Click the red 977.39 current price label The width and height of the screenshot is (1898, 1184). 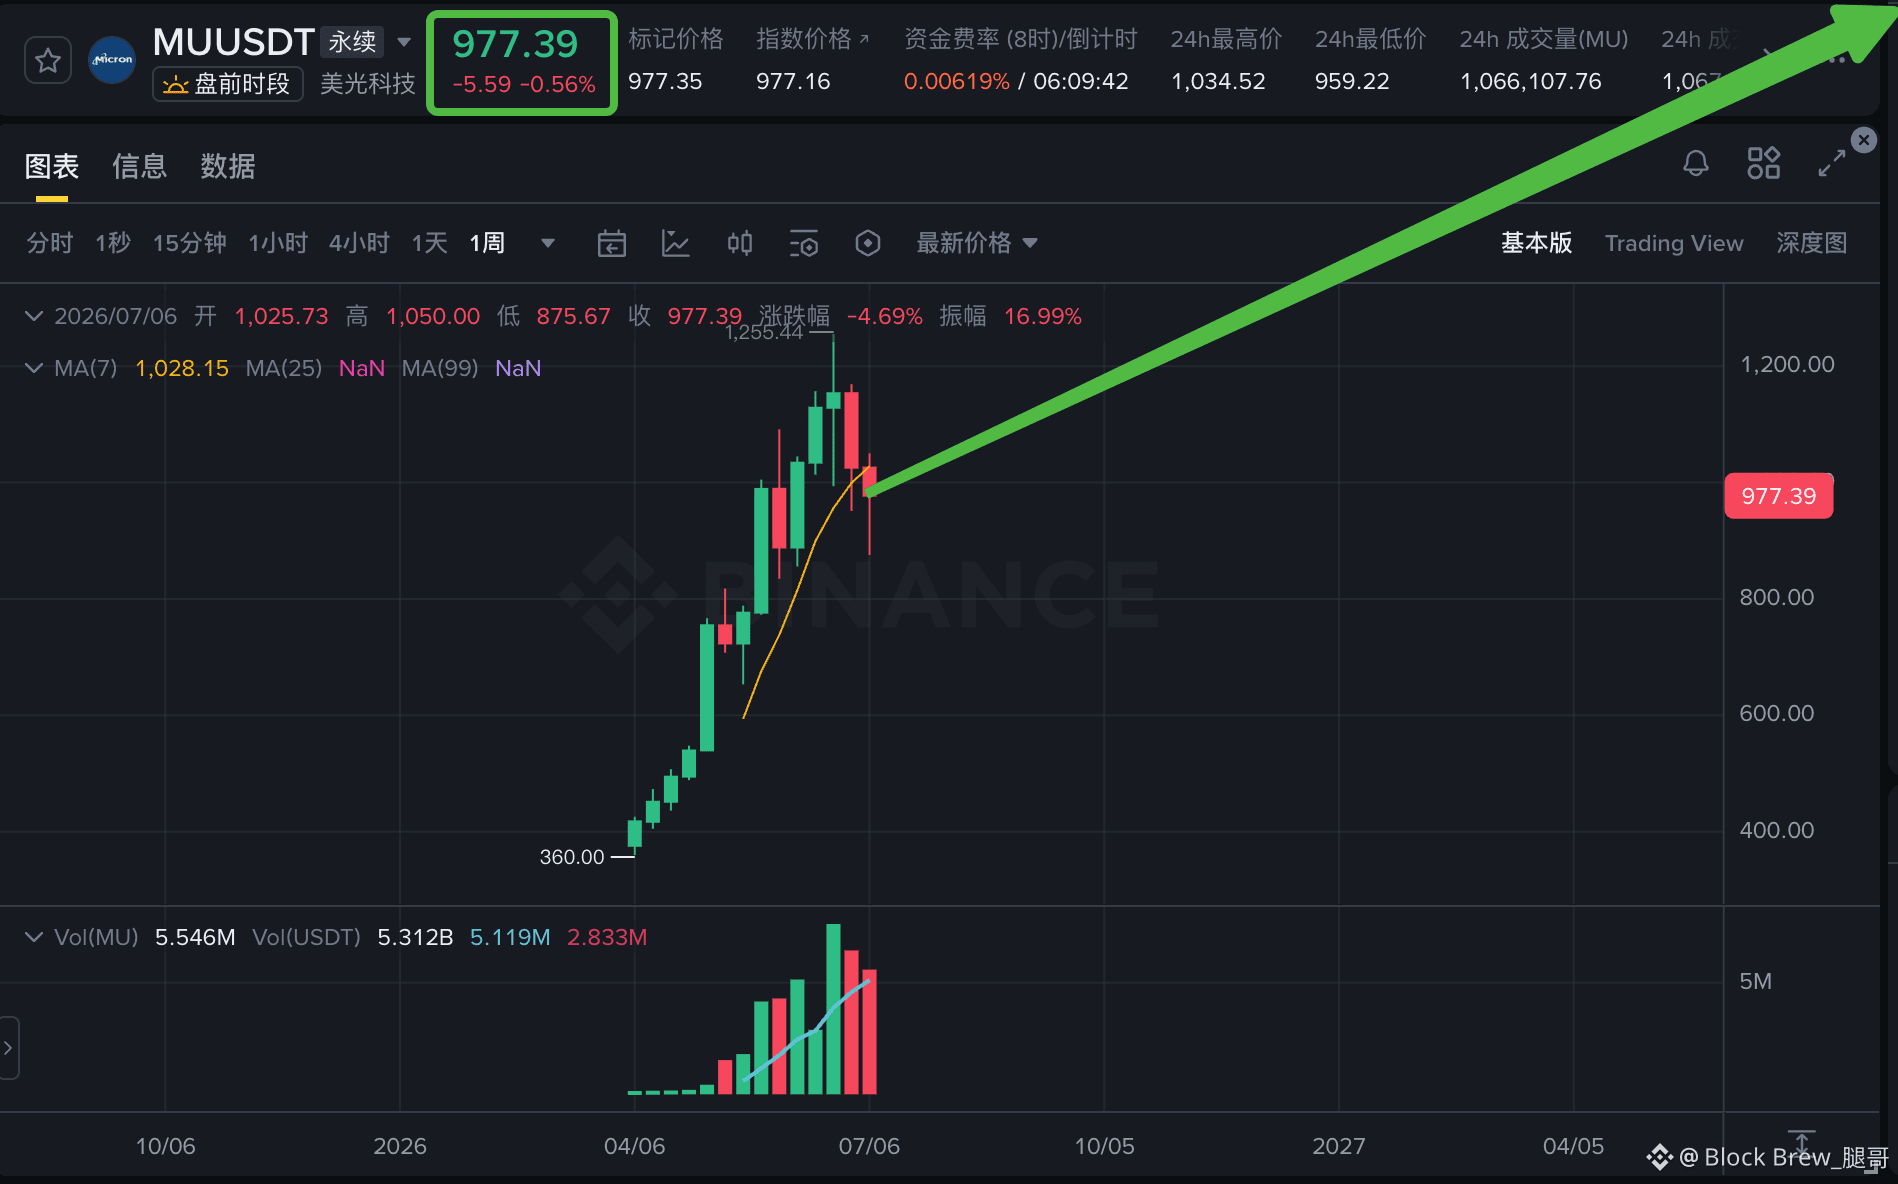click(x=1779, y=496)
